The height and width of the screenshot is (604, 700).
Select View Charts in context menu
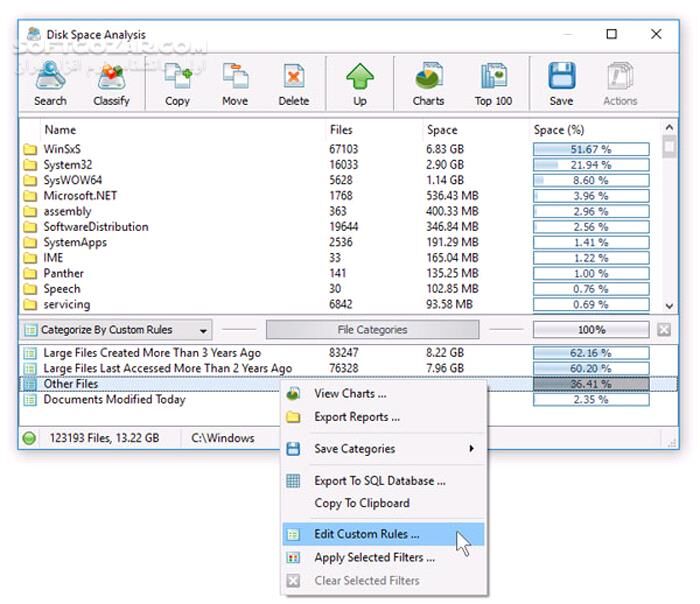pos(350,393)
